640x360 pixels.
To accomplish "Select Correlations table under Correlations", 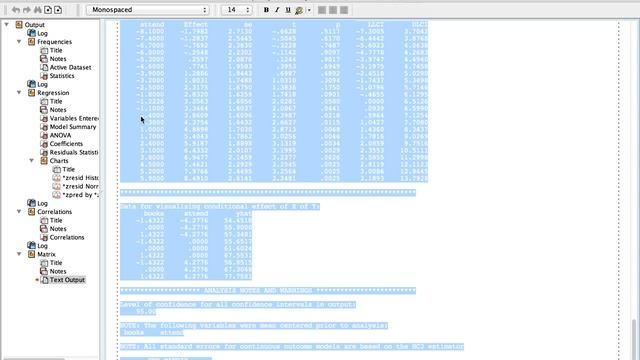I will (x=67, y=238).
